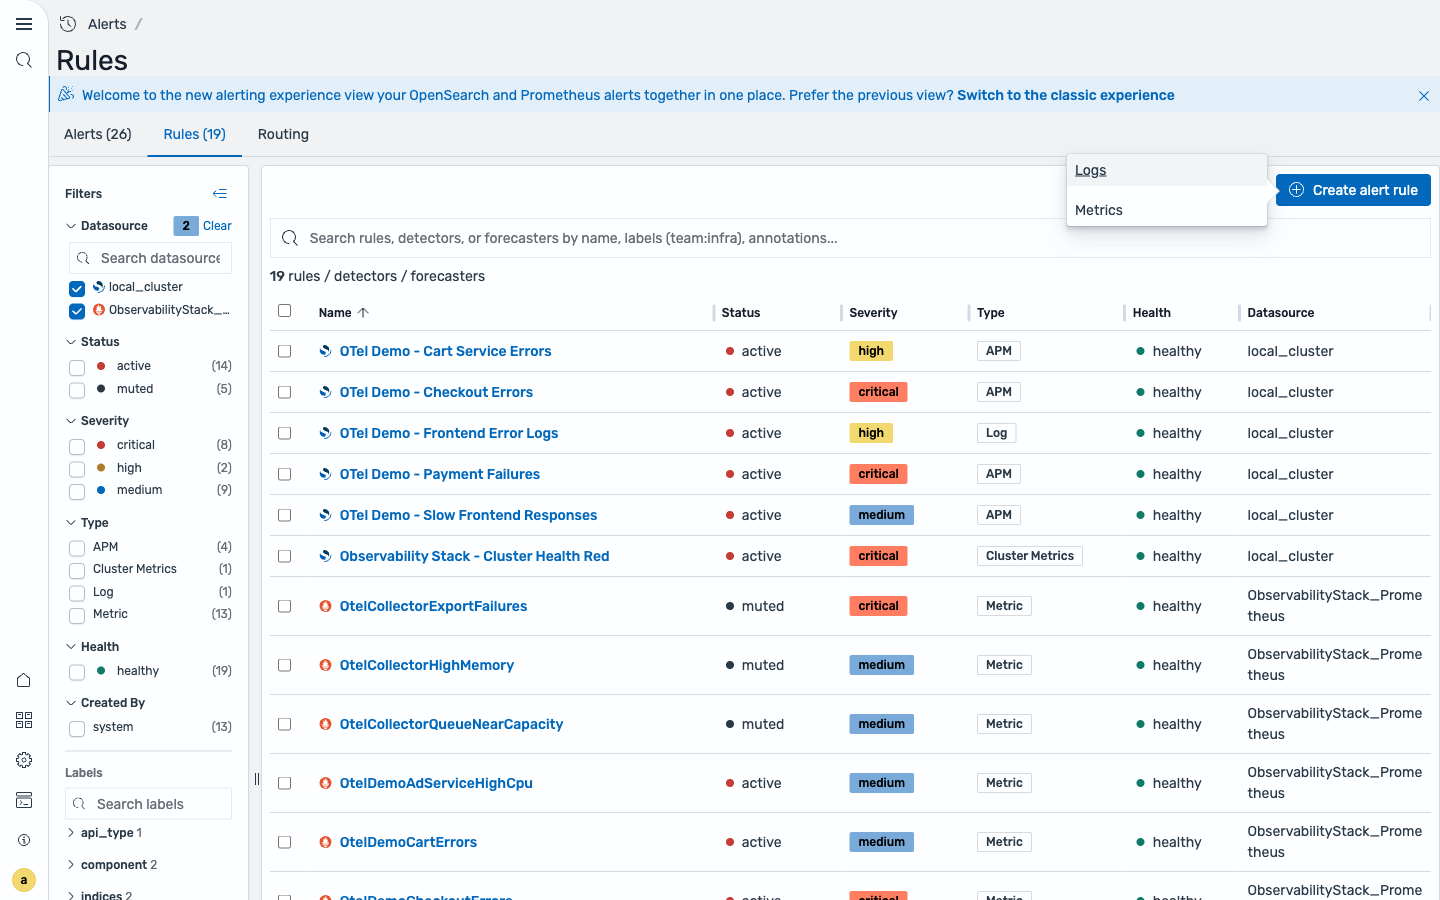1440x900 pixels.
Task: Uncheck the ObservabilityStack datasource checkbox
Action: click(77, 311)
